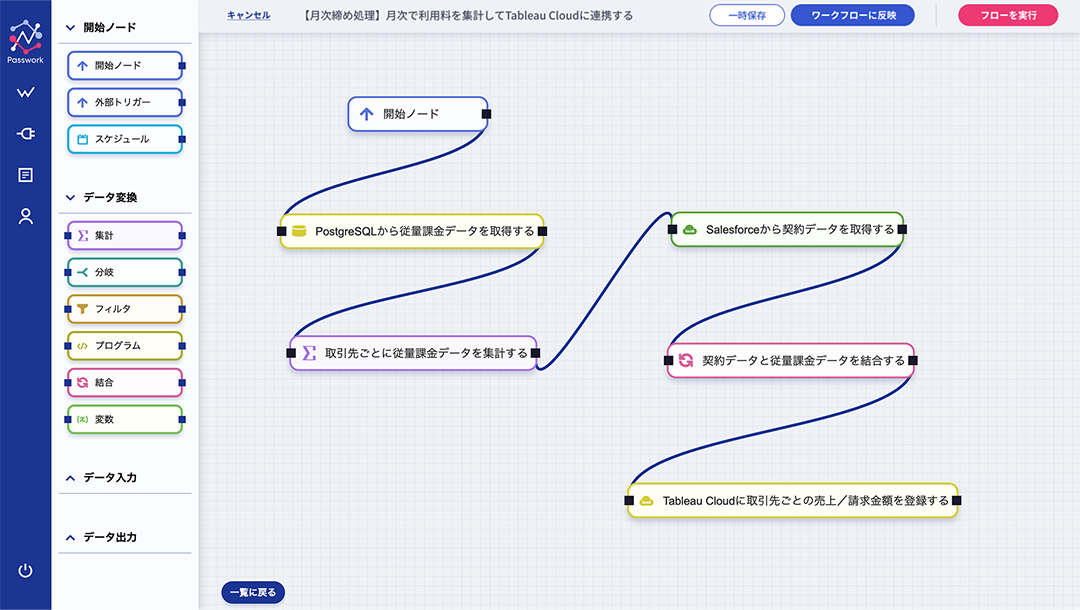Click the 一覧に戻る button
This screenshot has width=1080, height=610.
coord(253,592)
